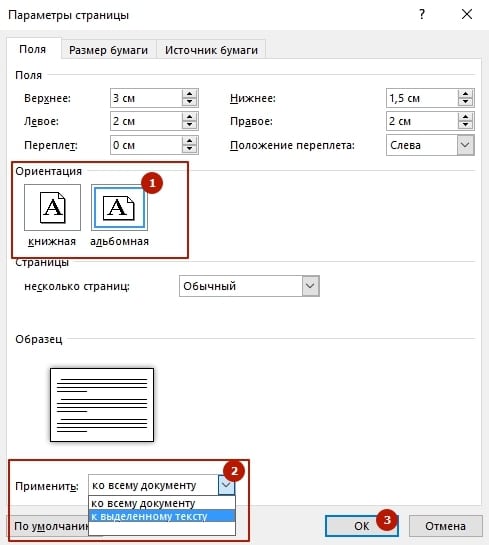This screenshot has width=489, height=545.
Task: Click the Отмена cancel button
Action: [446, 526]
